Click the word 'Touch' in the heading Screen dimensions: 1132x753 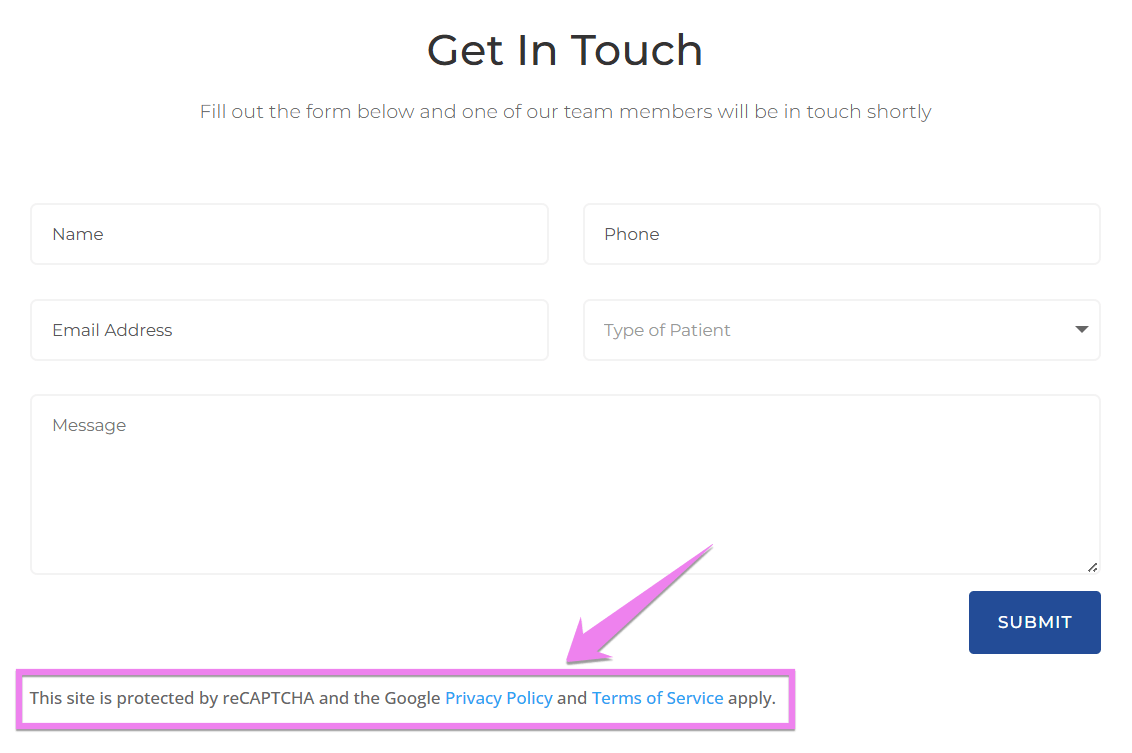[638, 50]
